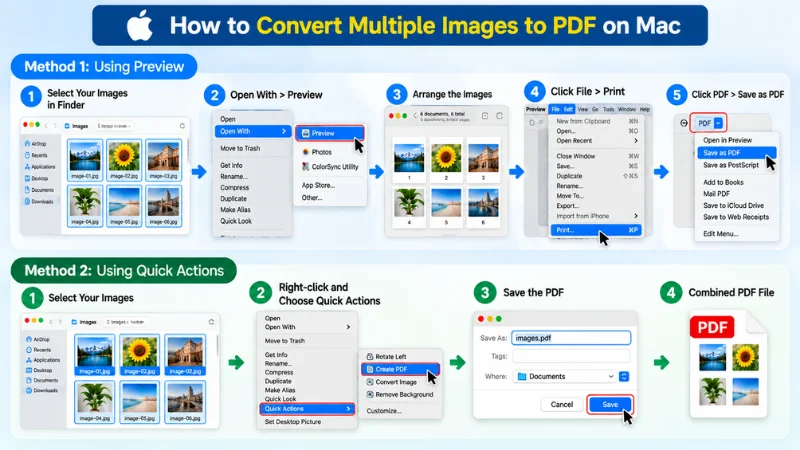The image size is (800, 450).
Task: Select Create PDF in the Quick Actions submenu
Action: point(401,369)
